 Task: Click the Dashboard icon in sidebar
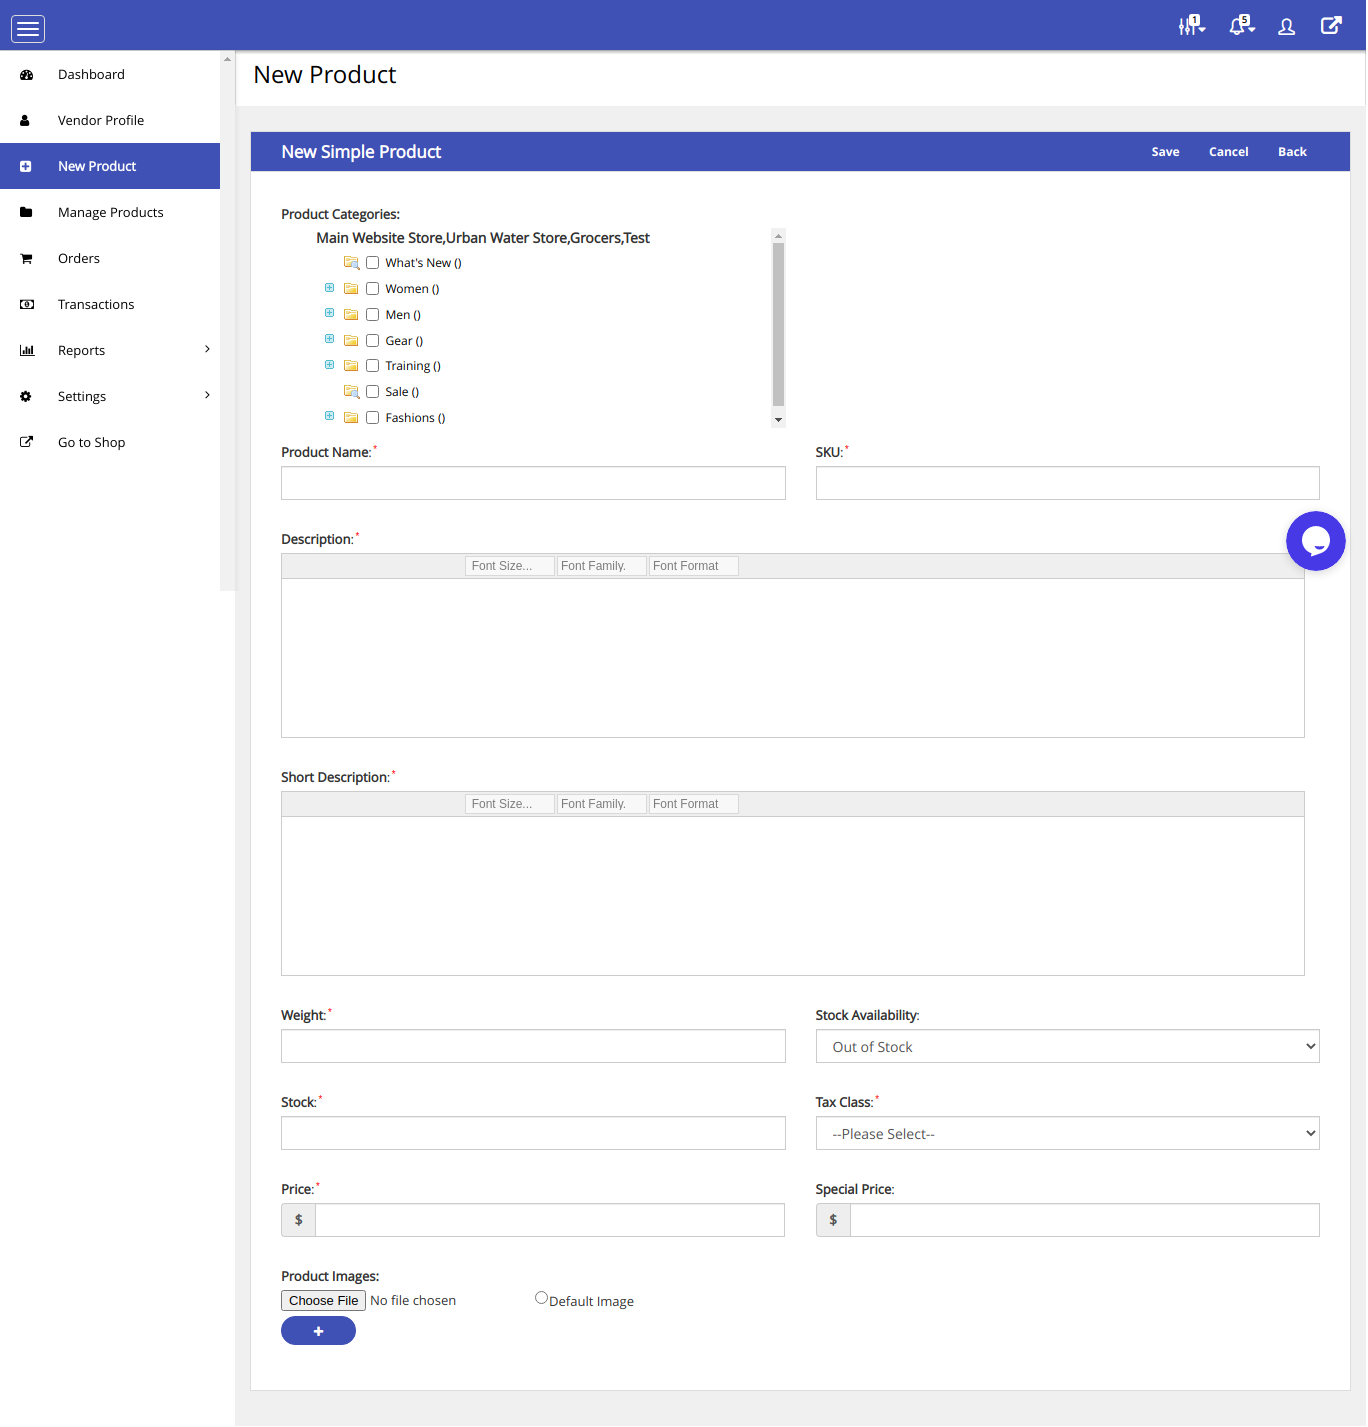coord(27,75)
